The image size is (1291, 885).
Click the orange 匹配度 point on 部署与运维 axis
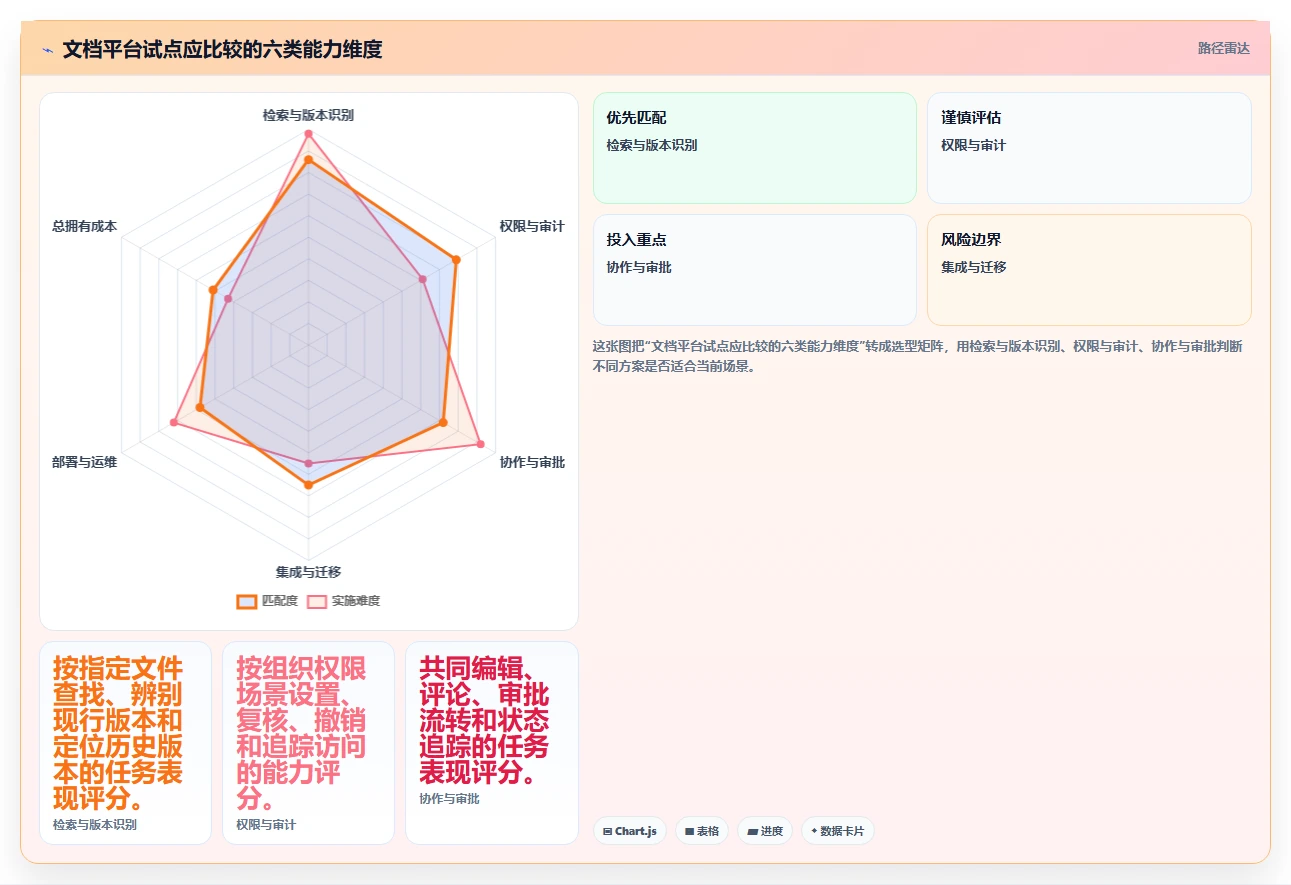[x=200, y=407]
